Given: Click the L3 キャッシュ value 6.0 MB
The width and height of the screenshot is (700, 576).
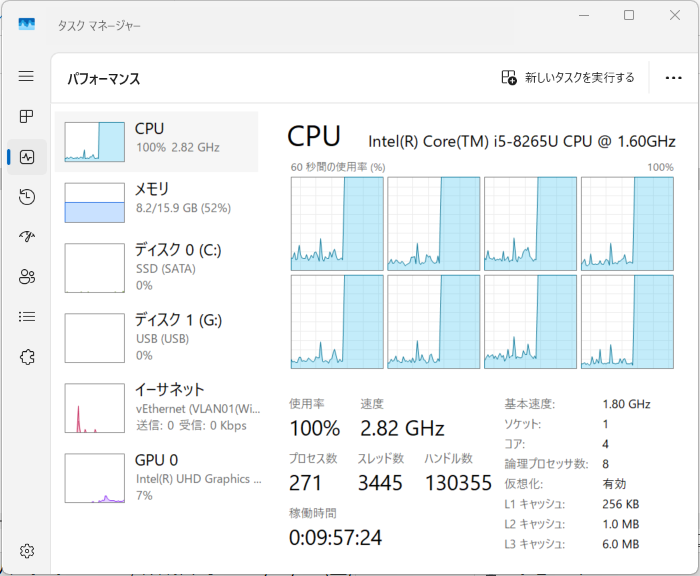Looking at the screenshot, I should coord(621,544).
